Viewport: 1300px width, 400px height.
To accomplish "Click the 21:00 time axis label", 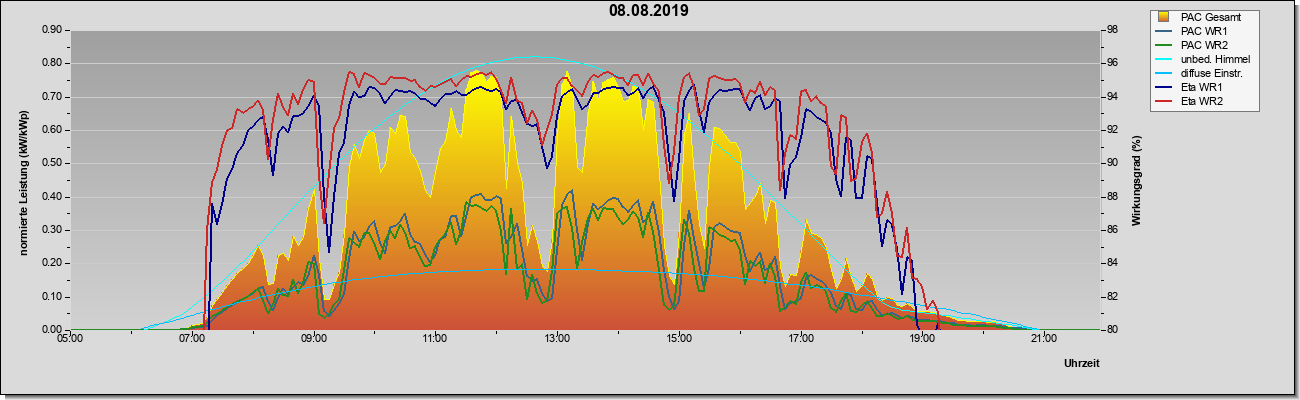I will [1043, 338].
